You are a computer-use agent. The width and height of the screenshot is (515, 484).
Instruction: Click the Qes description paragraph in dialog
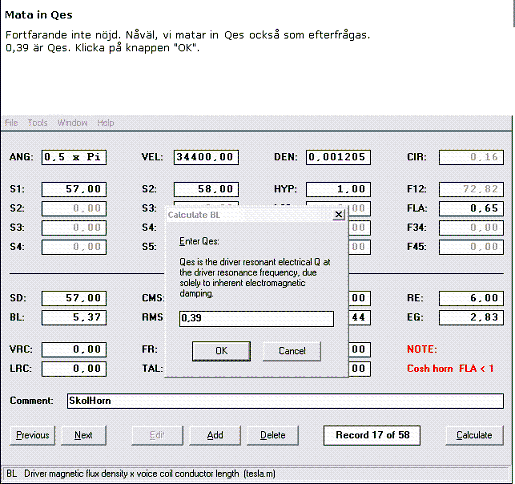[x=255, y=278]
